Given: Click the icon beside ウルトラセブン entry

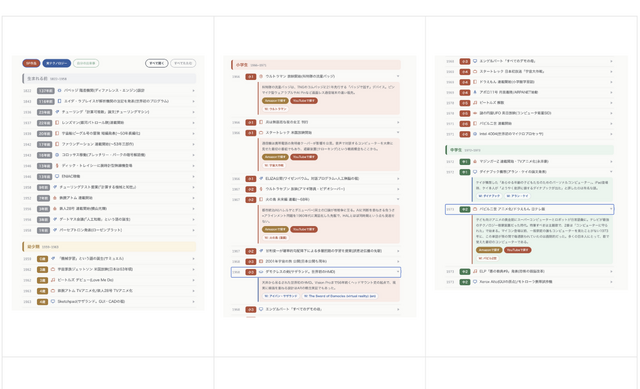Looking at the screenshot, I should [x=261, y=189].
